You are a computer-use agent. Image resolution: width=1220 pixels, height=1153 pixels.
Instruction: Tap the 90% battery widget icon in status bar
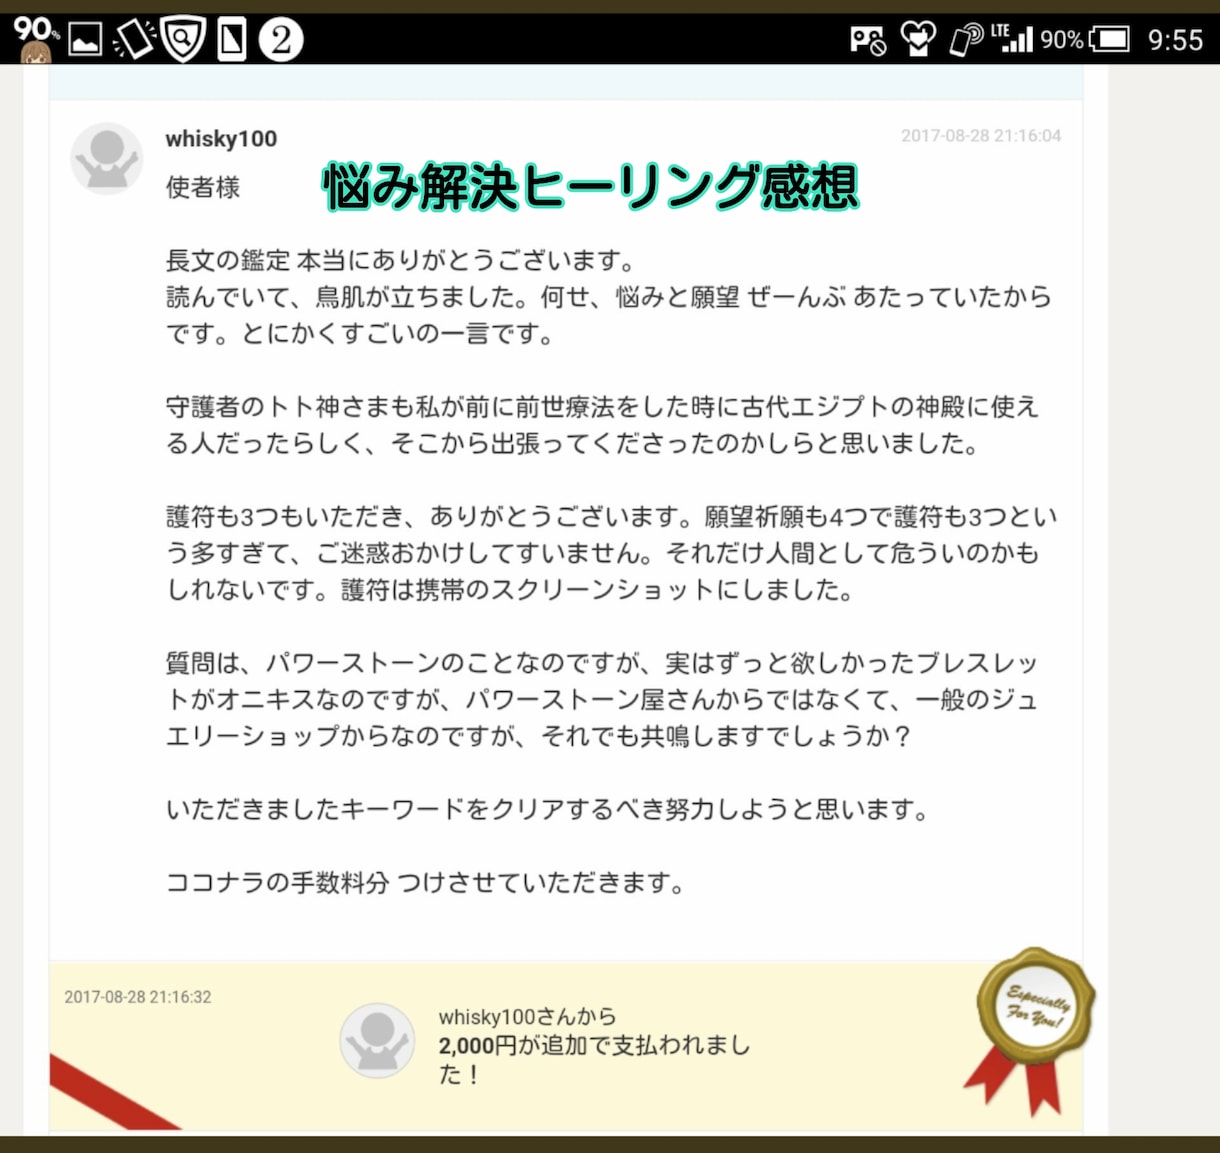coord(35,39)
